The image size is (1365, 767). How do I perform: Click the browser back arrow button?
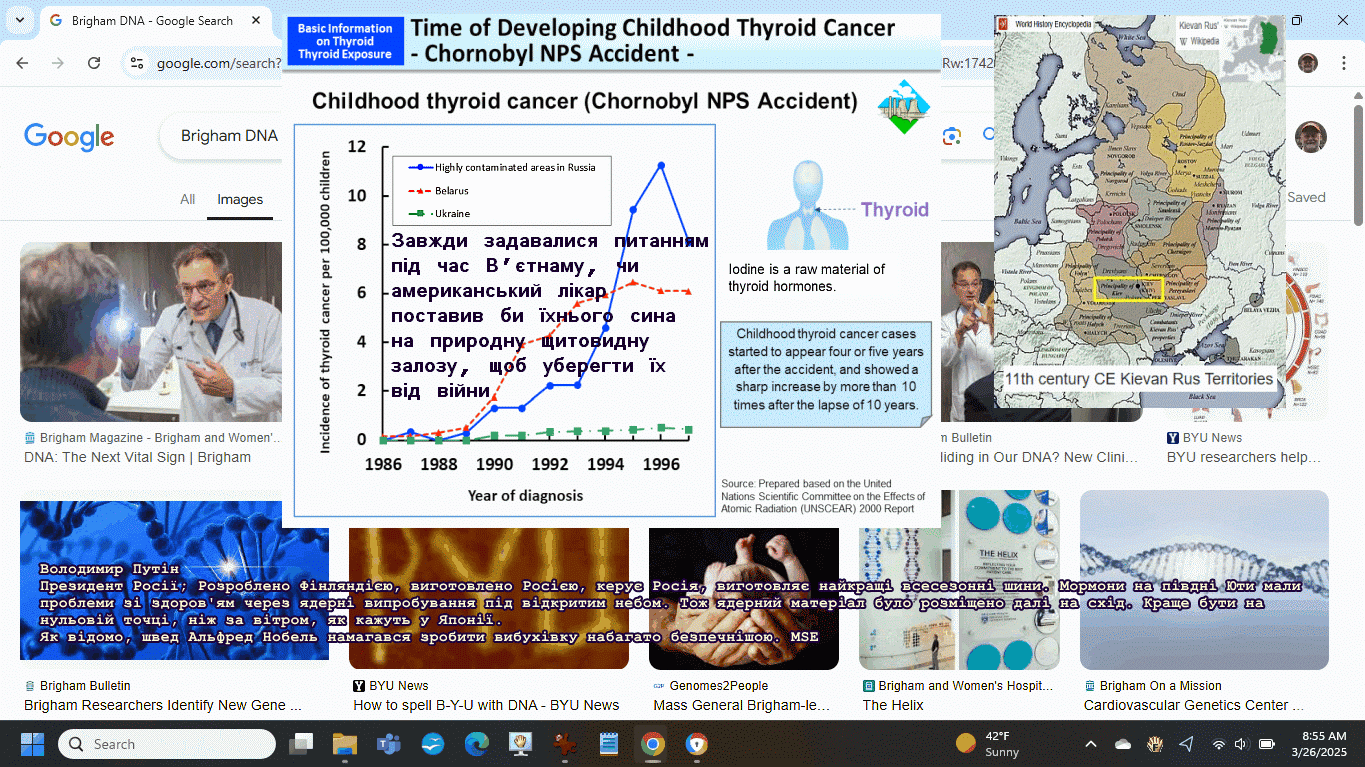(x=22, y=63)
